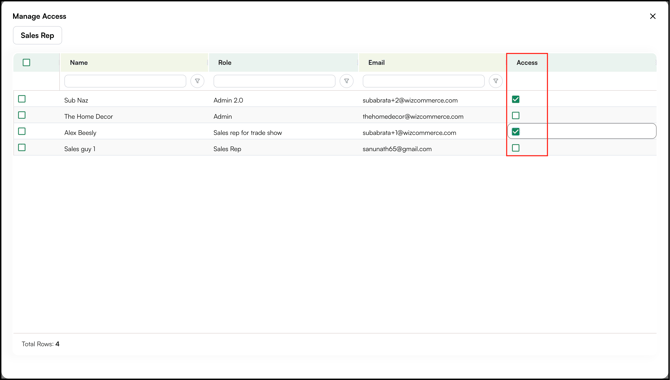This screenshot has height=380, width=670.
Task: Close the Manage Access dialog
Action: (652, 16)
